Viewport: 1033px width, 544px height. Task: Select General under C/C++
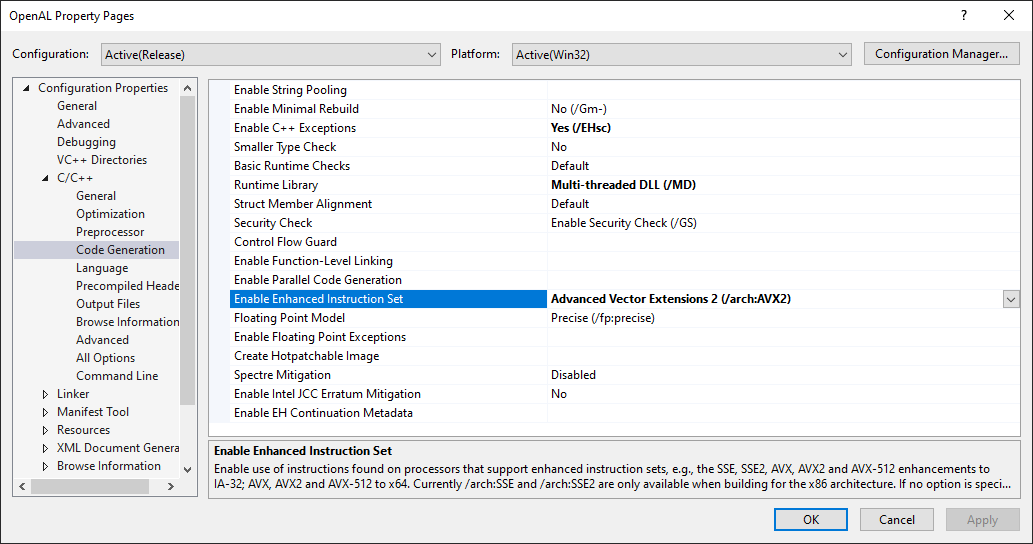(x=96, y=196)
